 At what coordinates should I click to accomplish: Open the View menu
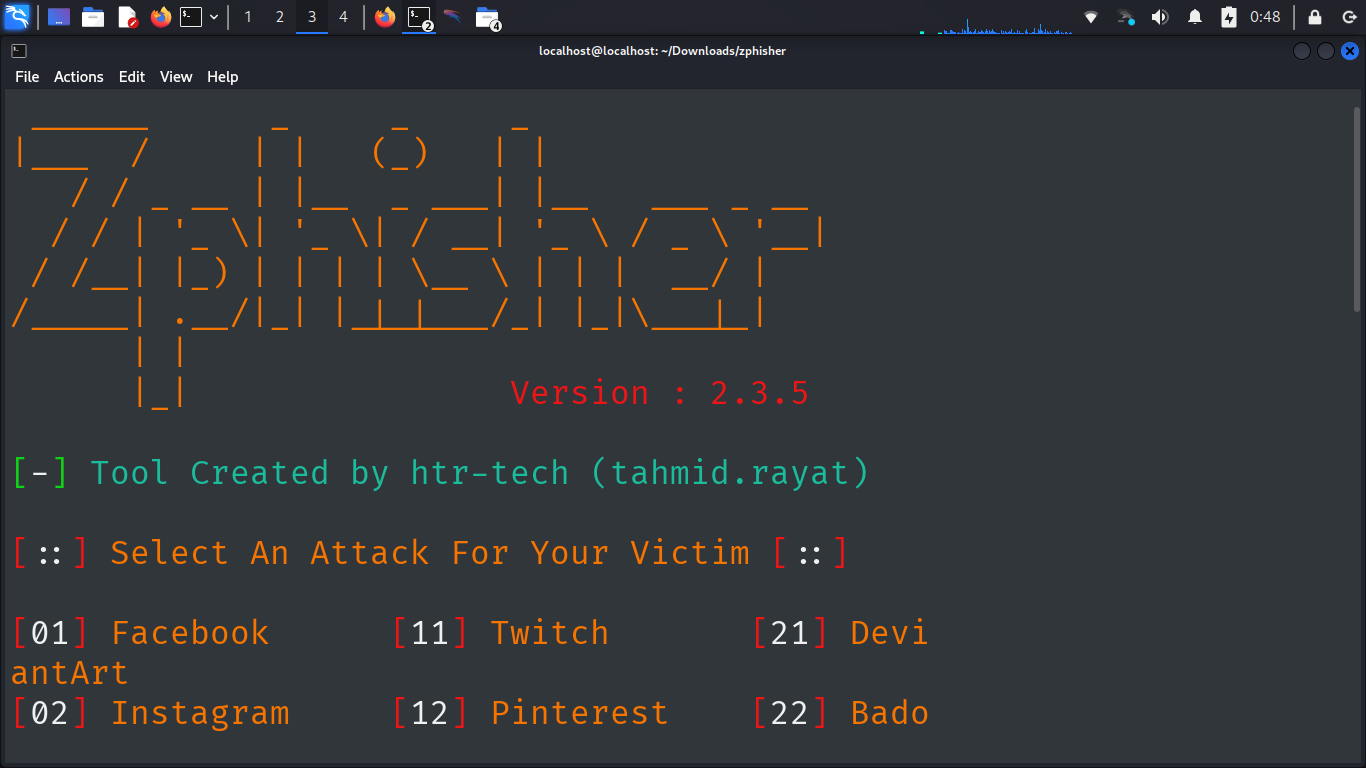point(176,77)
